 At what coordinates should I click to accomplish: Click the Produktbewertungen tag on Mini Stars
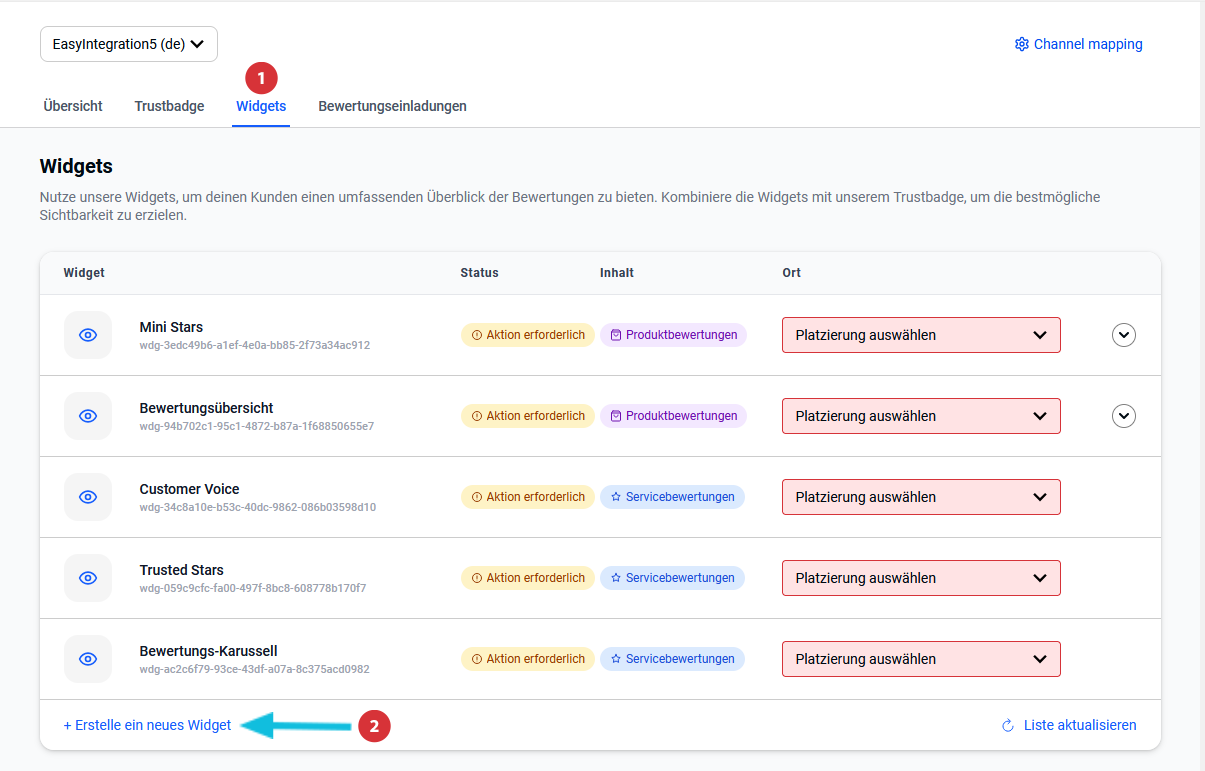(x=673, y=335)
